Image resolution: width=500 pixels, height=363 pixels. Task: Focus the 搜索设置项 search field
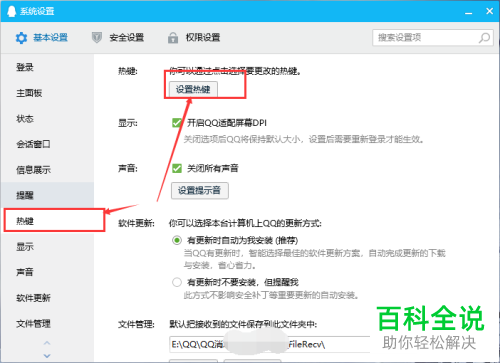433,38
